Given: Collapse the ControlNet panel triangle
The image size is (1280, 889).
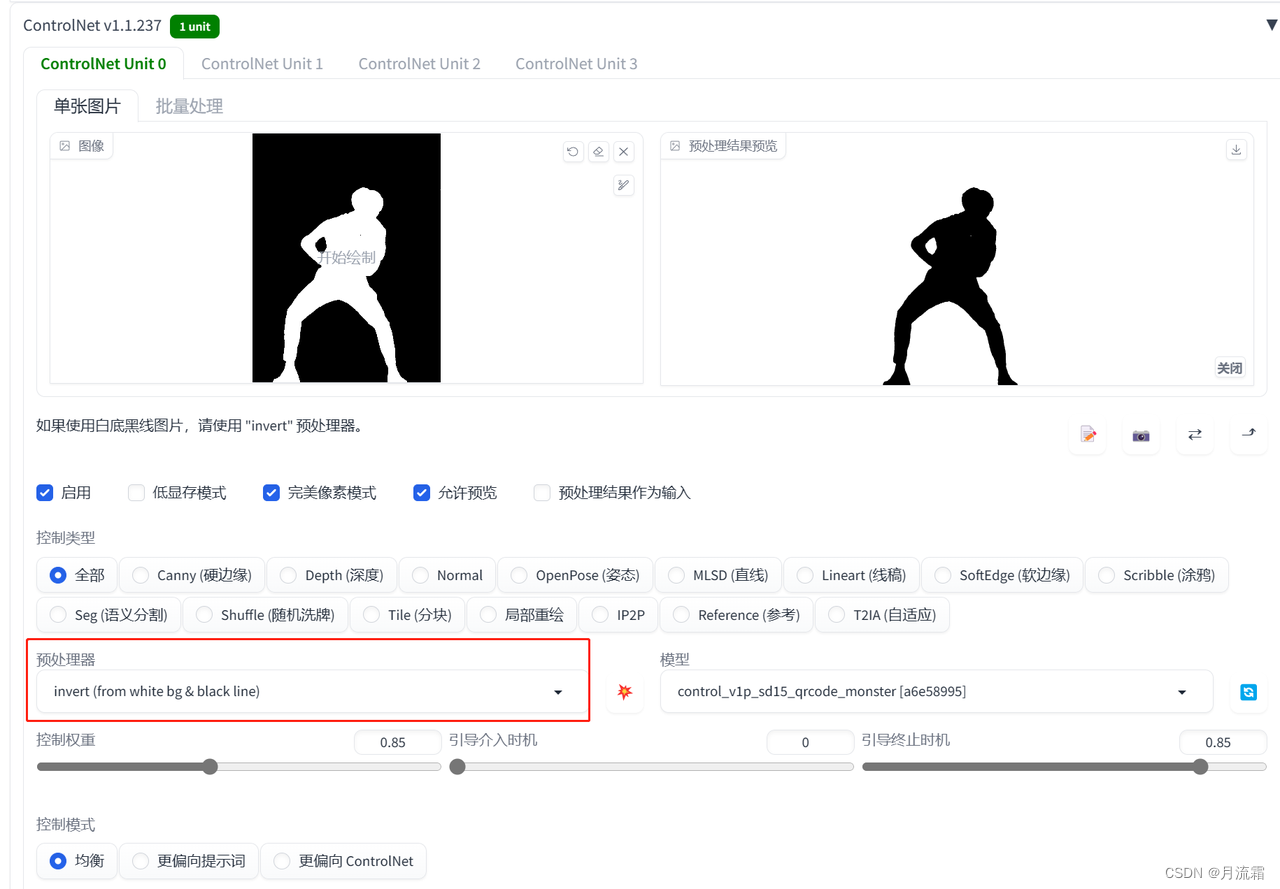Looking at the screenshot, I should tap(1272, 25).
